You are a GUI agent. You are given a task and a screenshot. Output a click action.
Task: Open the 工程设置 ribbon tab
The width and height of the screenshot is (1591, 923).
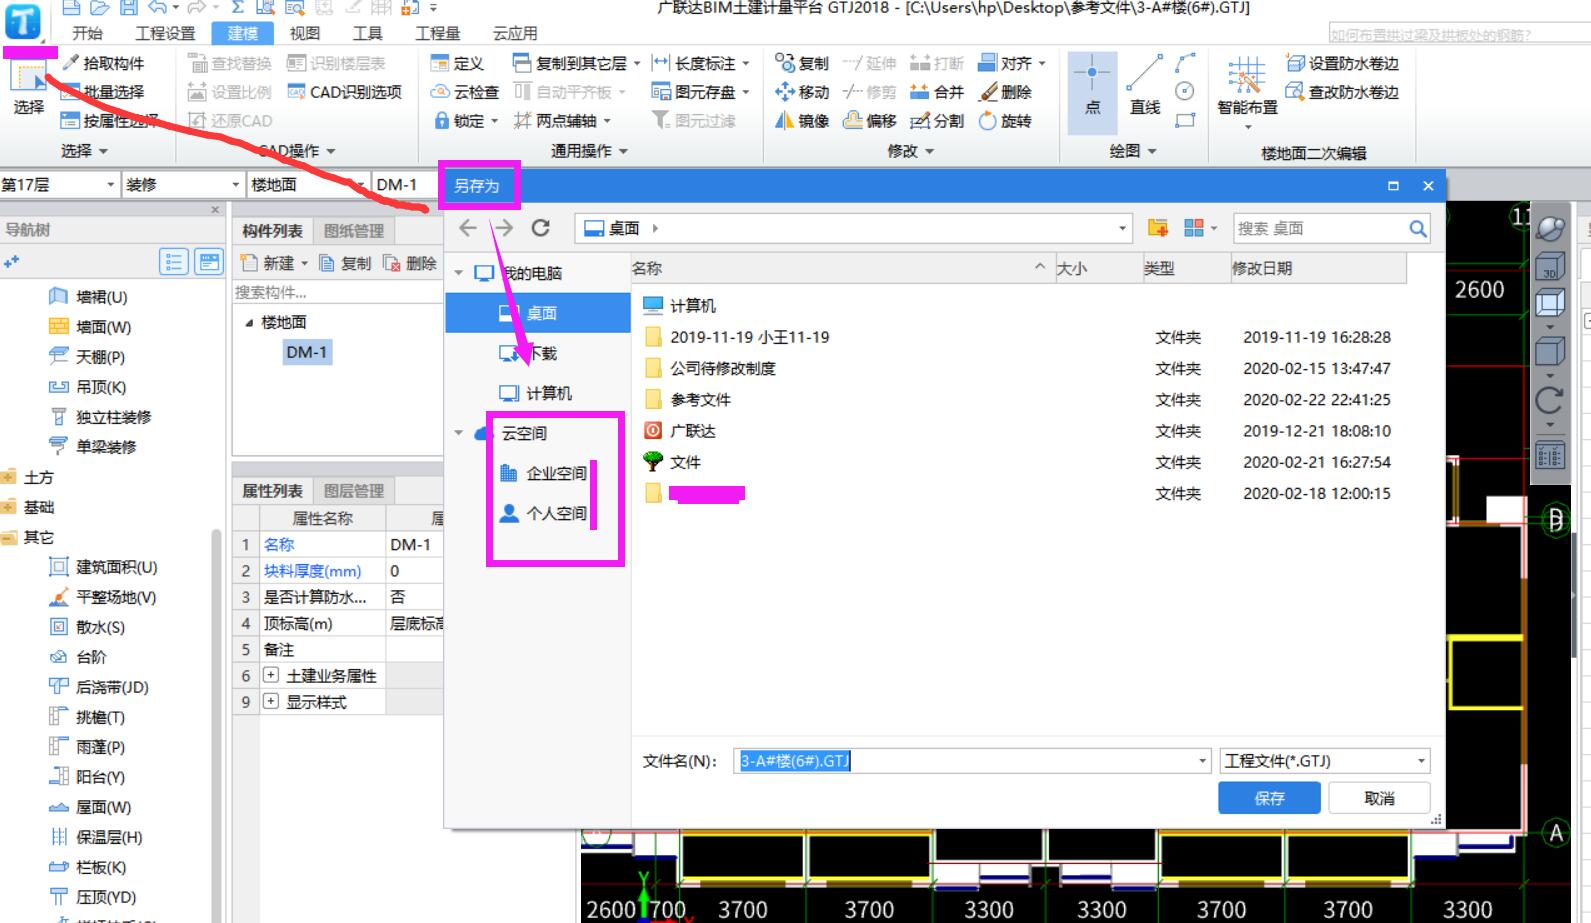click(x=165, y=33)
